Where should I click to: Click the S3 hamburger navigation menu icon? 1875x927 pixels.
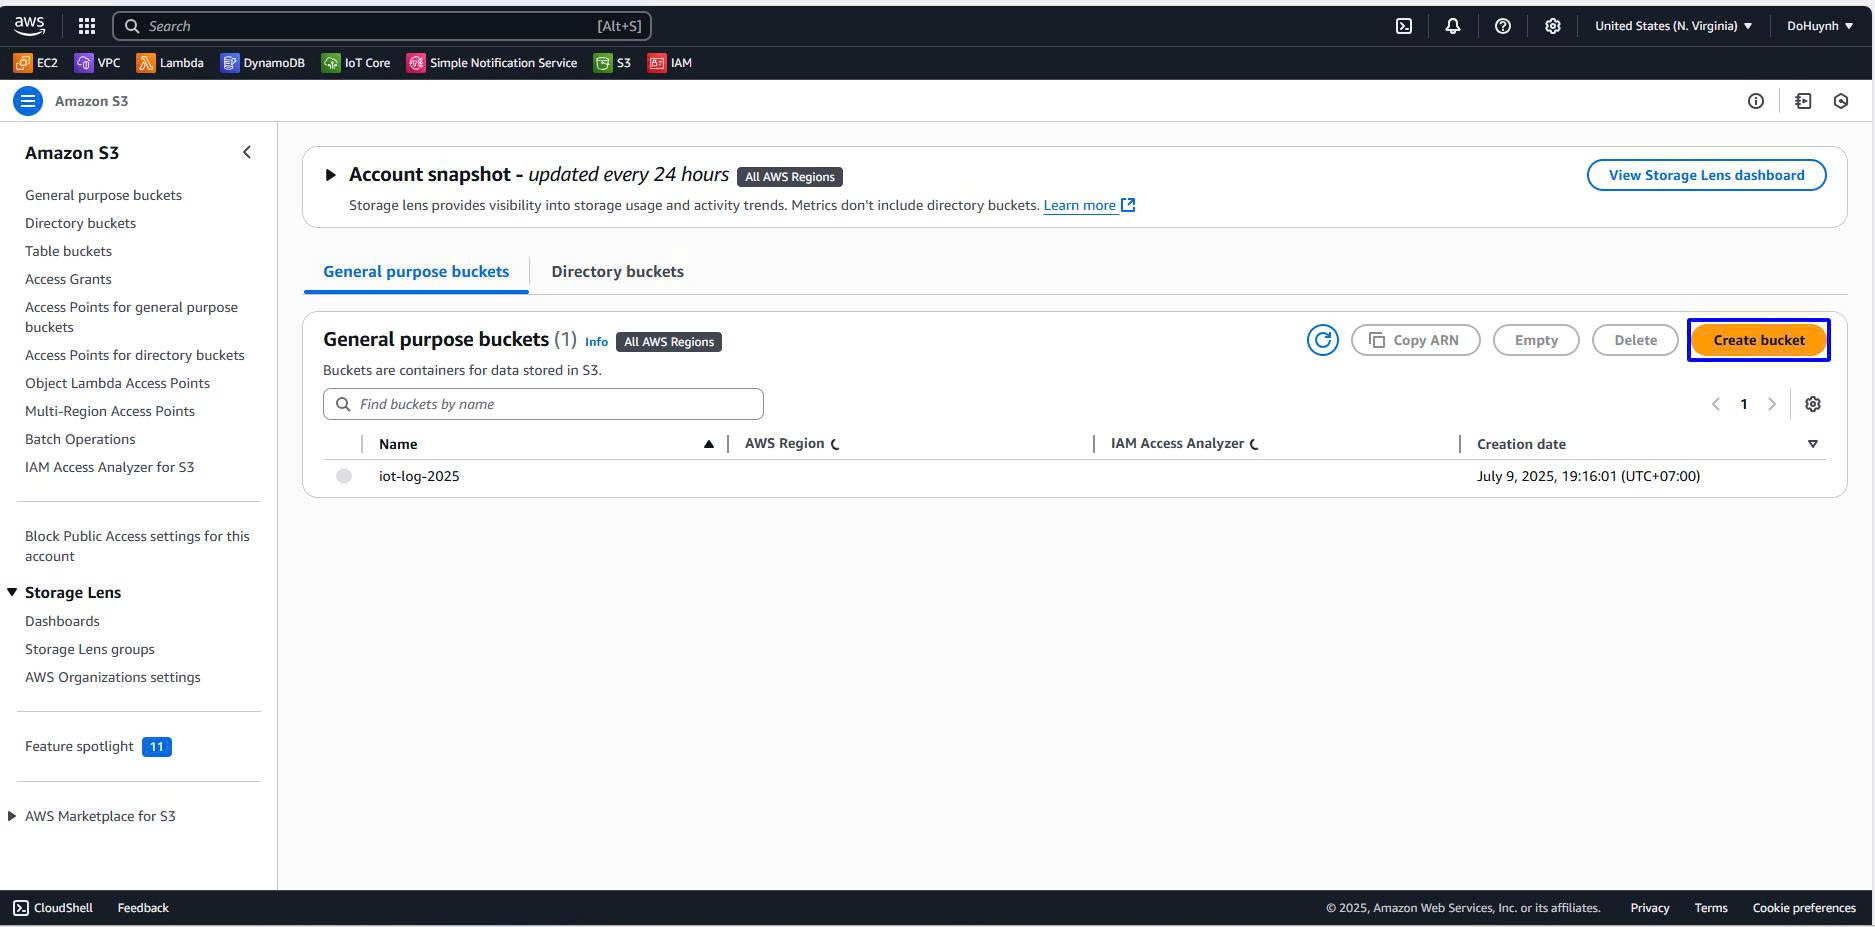[x=28, y=101]
